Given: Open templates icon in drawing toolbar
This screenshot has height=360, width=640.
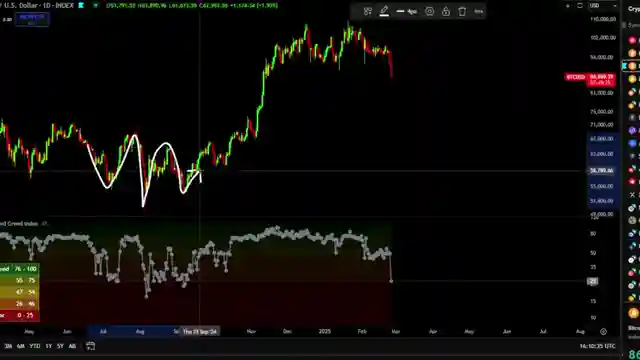Looking at the screenshot, I should click(x=368, y=11).
